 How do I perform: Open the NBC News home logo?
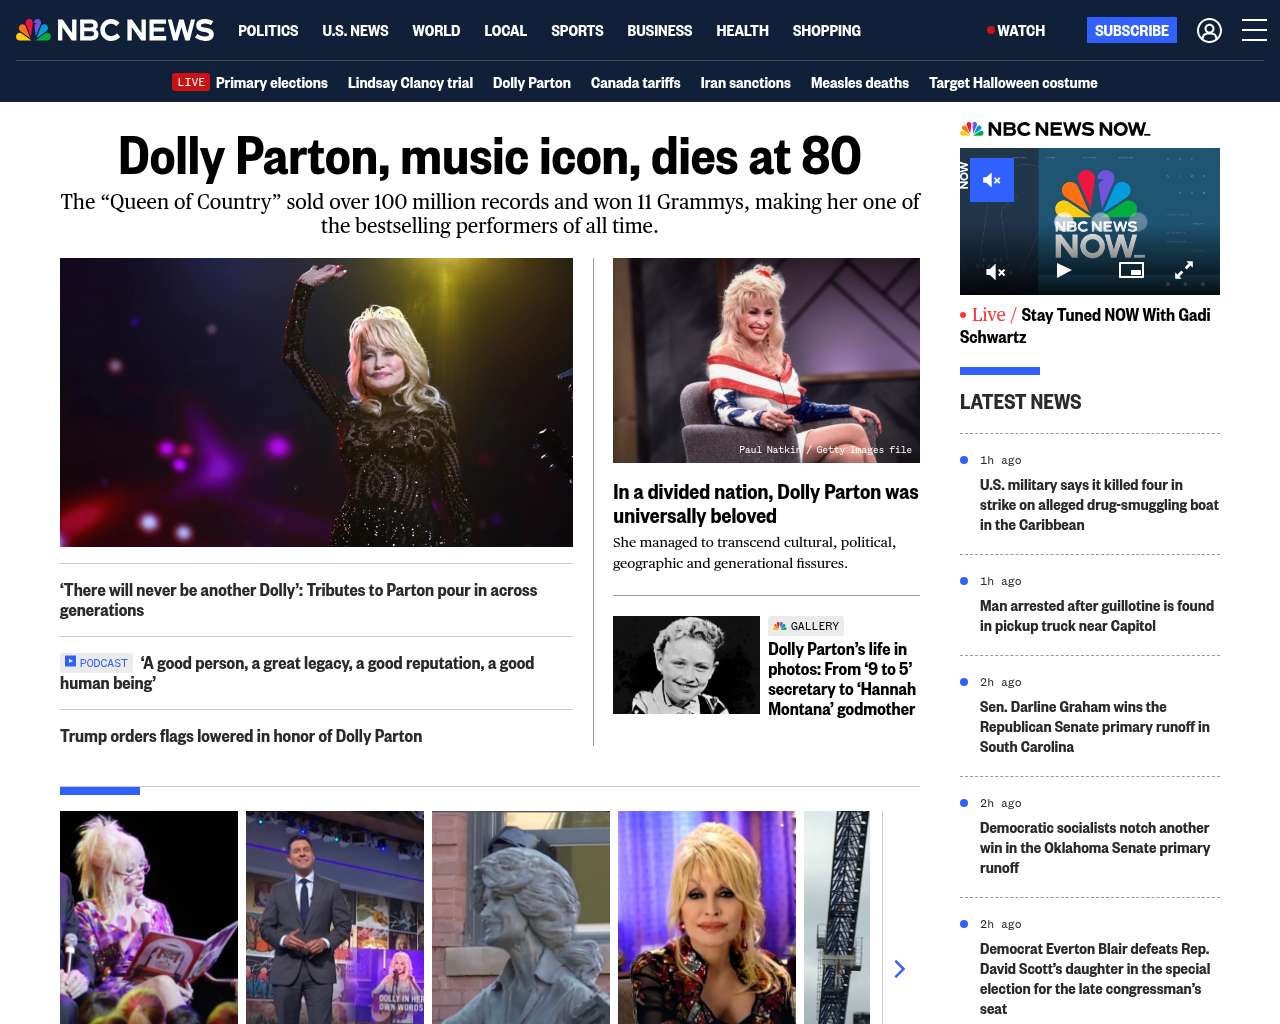coord(115,30)
